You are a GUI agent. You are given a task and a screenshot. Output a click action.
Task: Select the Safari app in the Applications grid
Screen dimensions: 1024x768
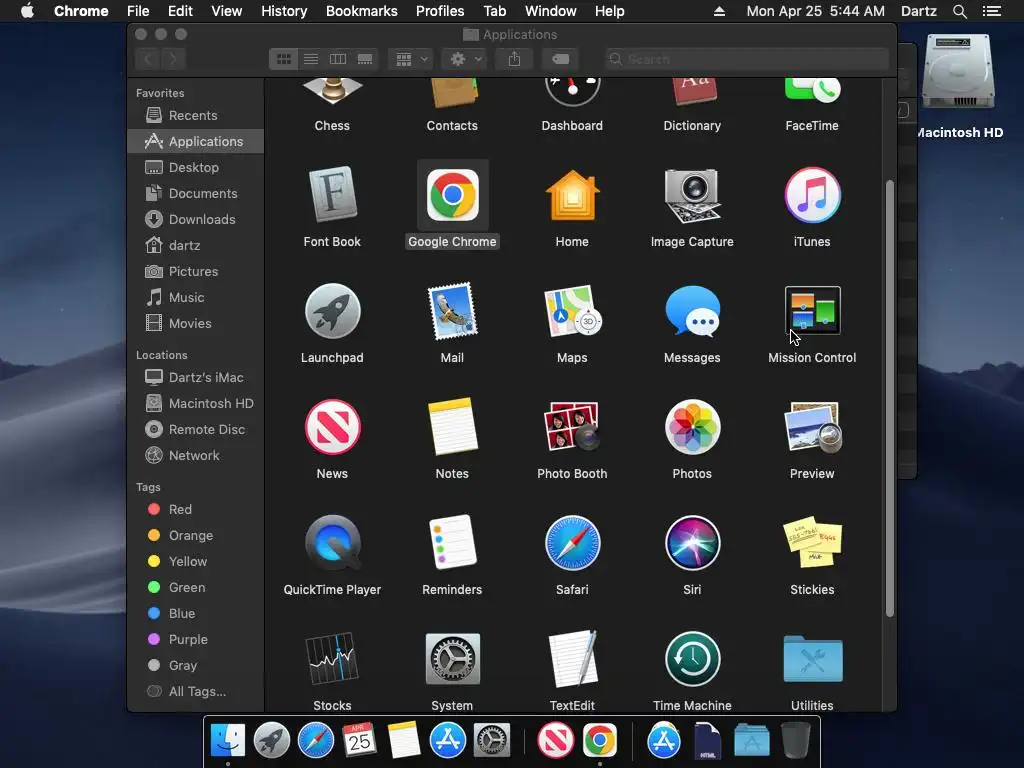[572, 543]
